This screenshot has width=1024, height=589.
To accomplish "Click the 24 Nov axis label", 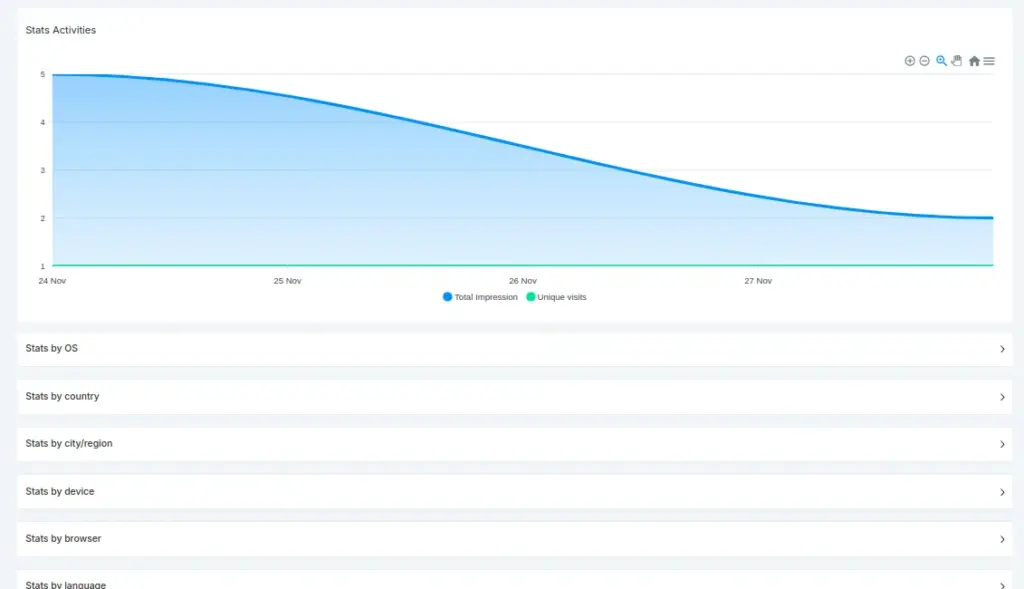I will 52,281.
